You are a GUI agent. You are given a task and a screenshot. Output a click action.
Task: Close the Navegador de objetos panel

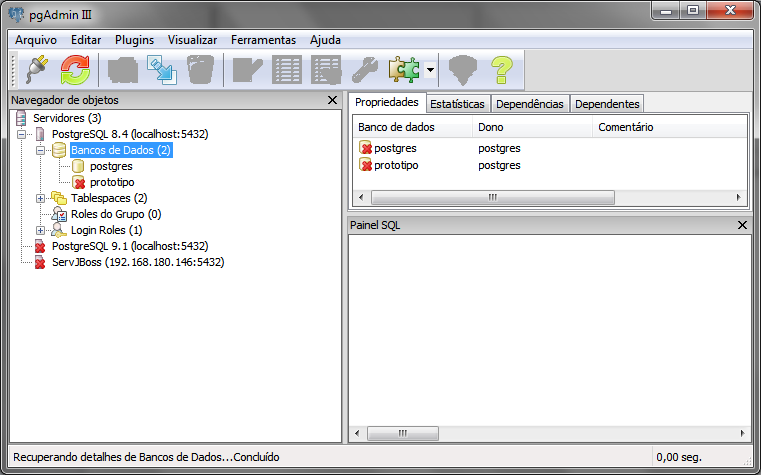tap(332, 100)
